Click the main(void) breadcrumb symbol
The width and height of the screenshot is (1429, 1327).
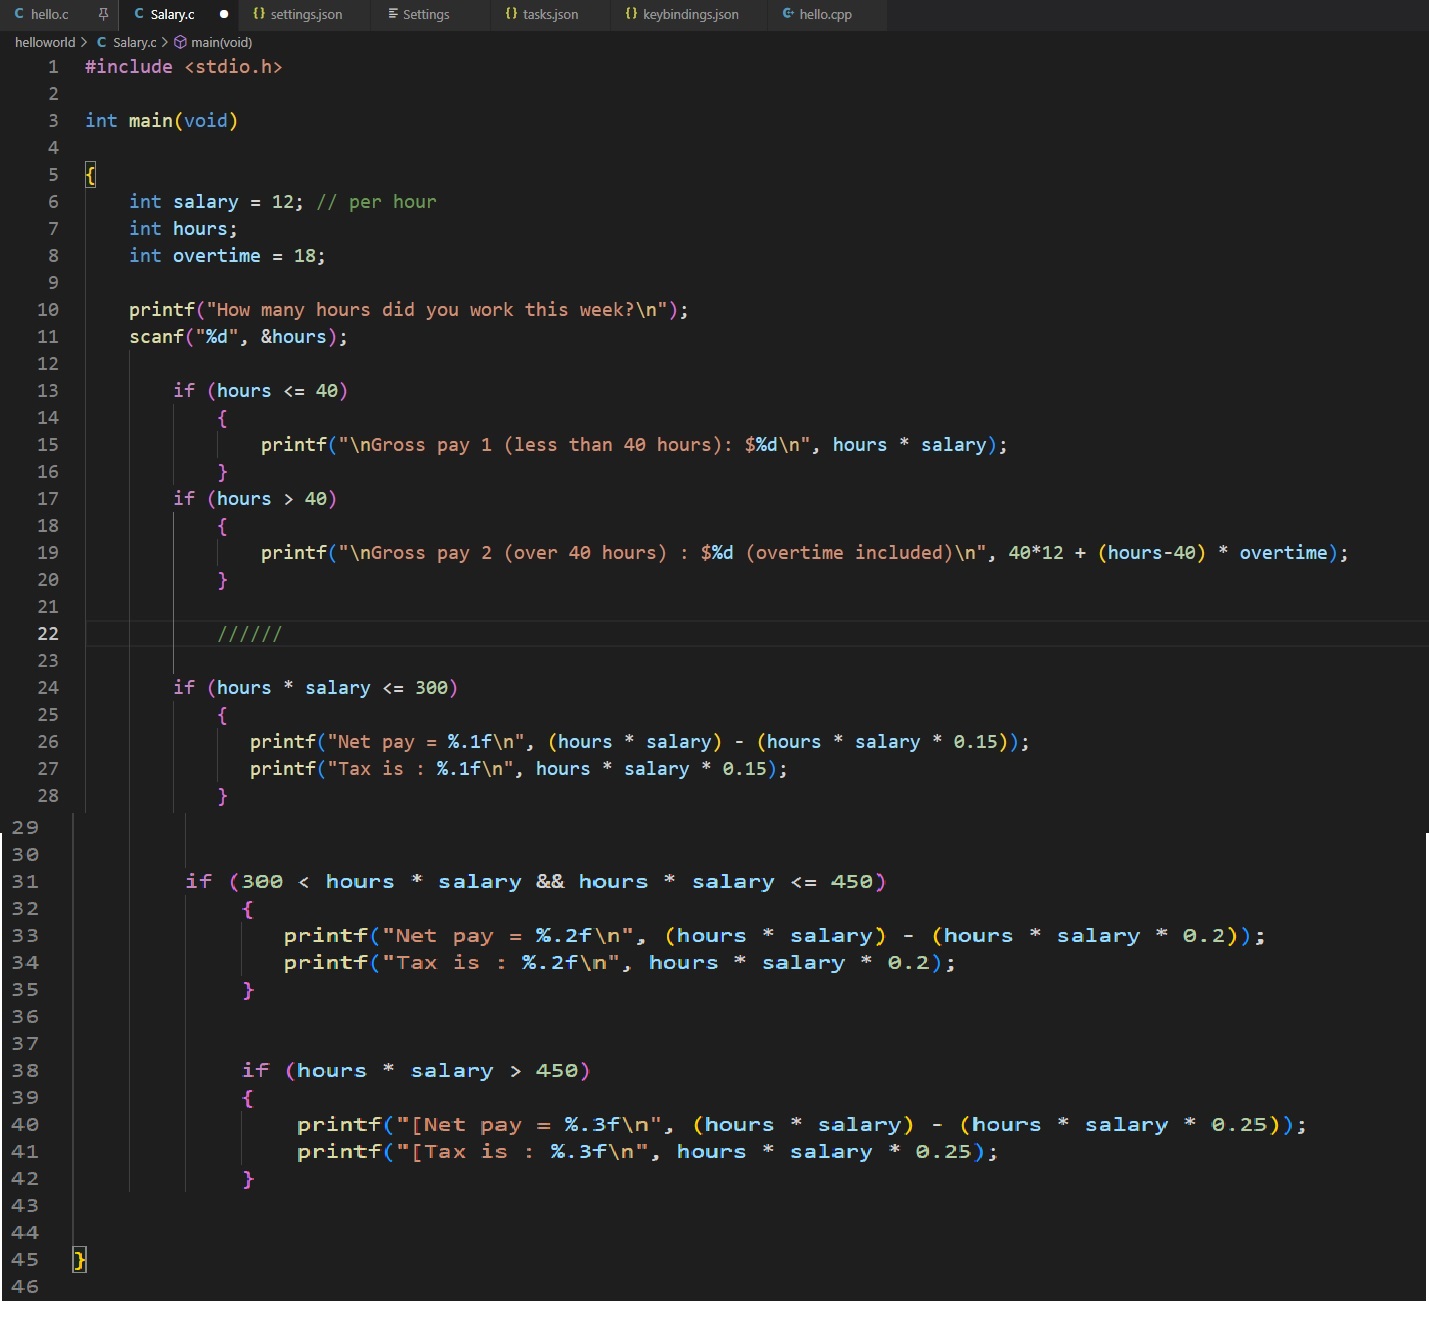coord(221,42)
